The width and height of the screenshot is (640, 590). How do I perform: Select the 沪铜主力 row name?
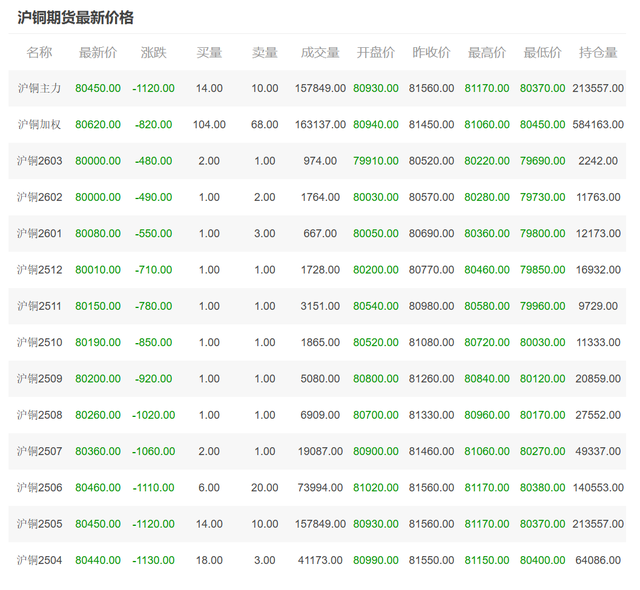[x=39, y=88]
